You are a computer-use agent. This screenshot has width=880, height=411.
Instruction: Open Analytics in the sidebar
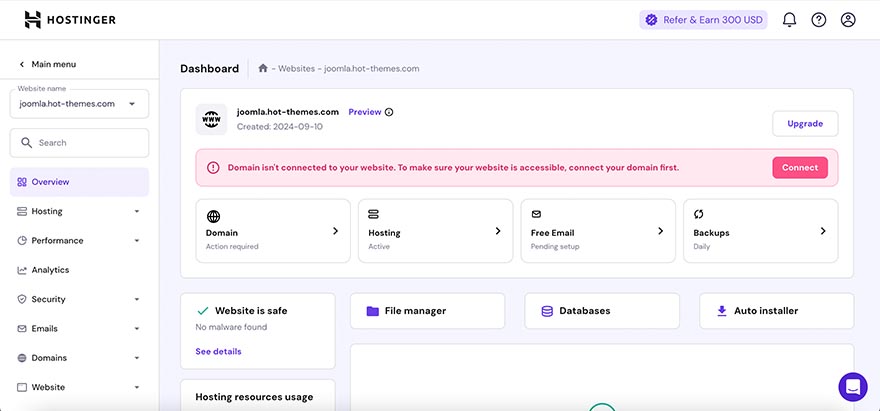[x=79, y=270]
